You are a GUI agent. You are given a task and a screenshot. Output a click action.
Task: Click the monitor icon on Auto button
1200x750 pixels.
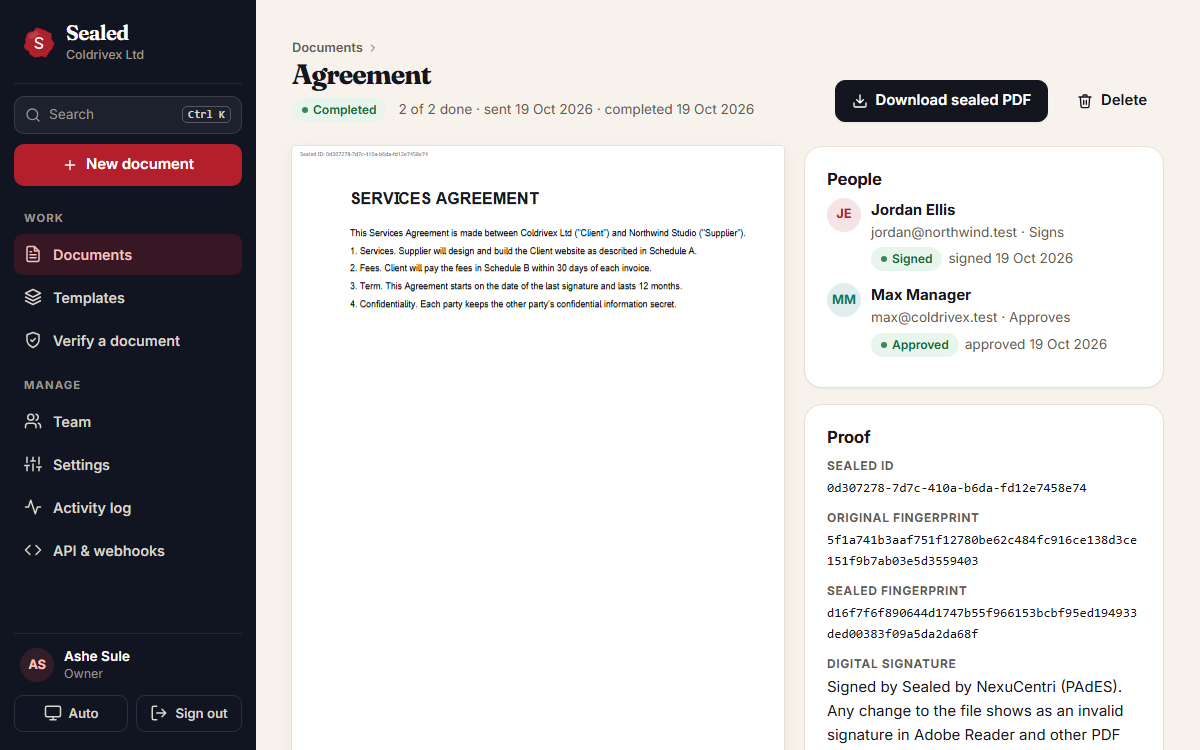coord(53,714)
